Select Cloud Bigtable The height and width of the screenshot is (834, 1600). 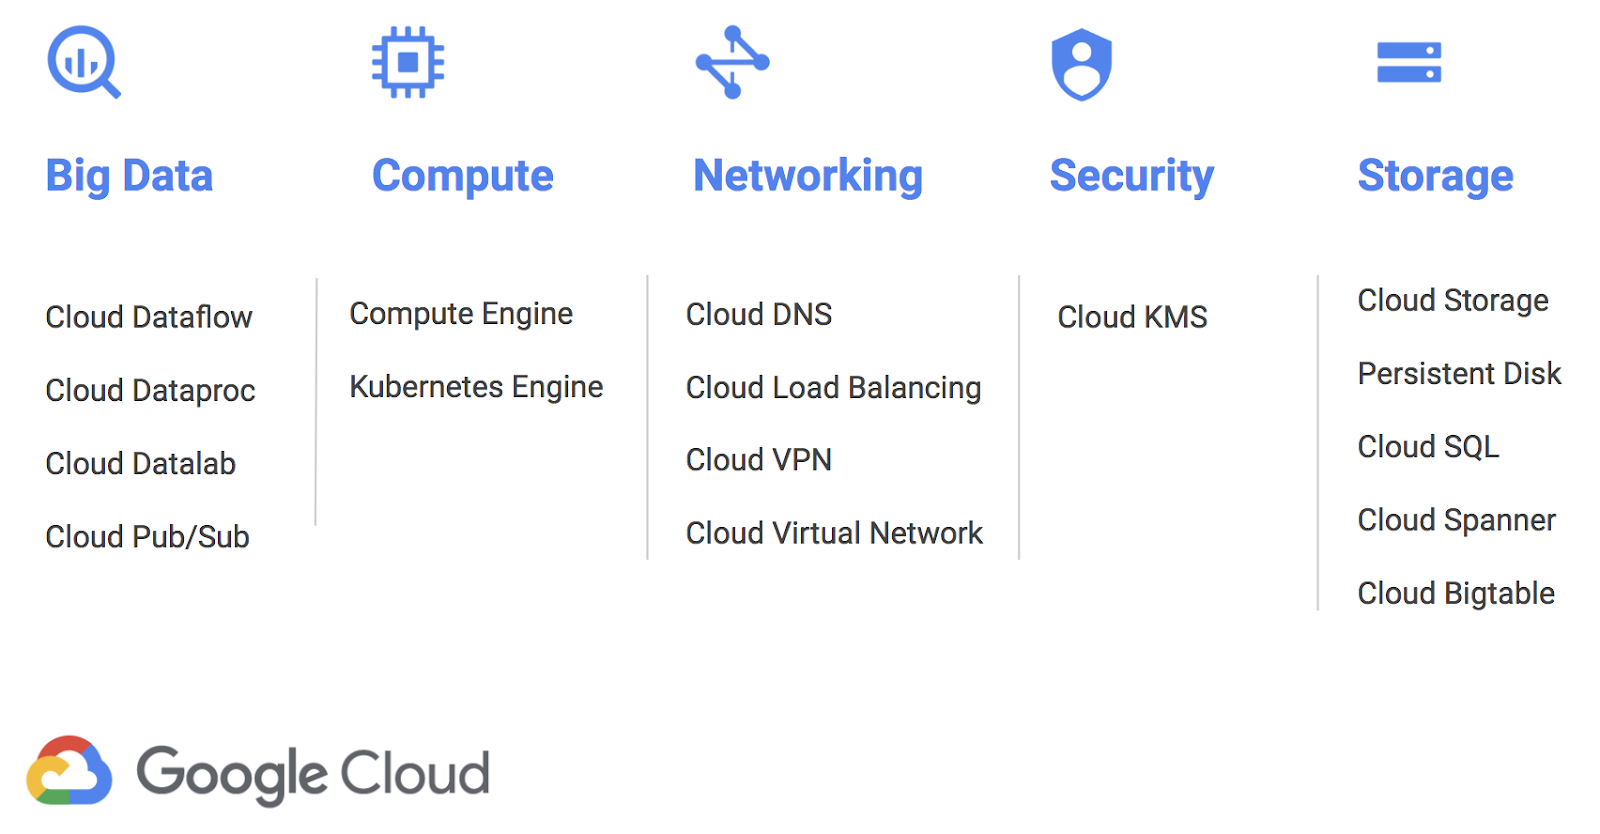[1456, 594]
